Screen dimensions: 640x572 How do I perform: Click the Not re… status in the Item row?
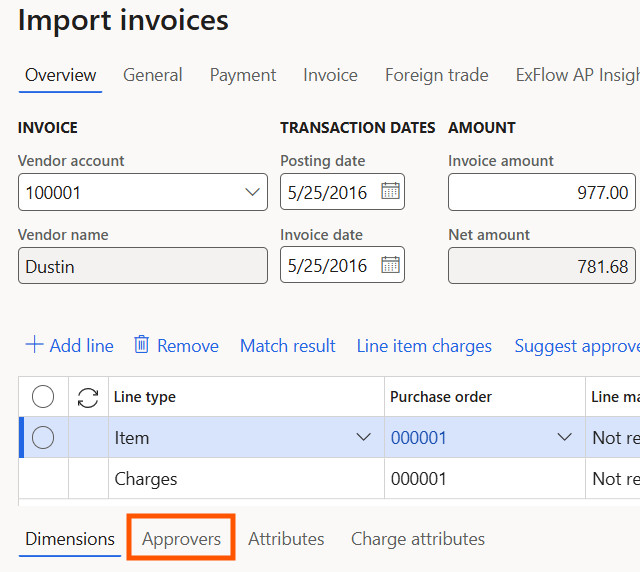(616, 438)
